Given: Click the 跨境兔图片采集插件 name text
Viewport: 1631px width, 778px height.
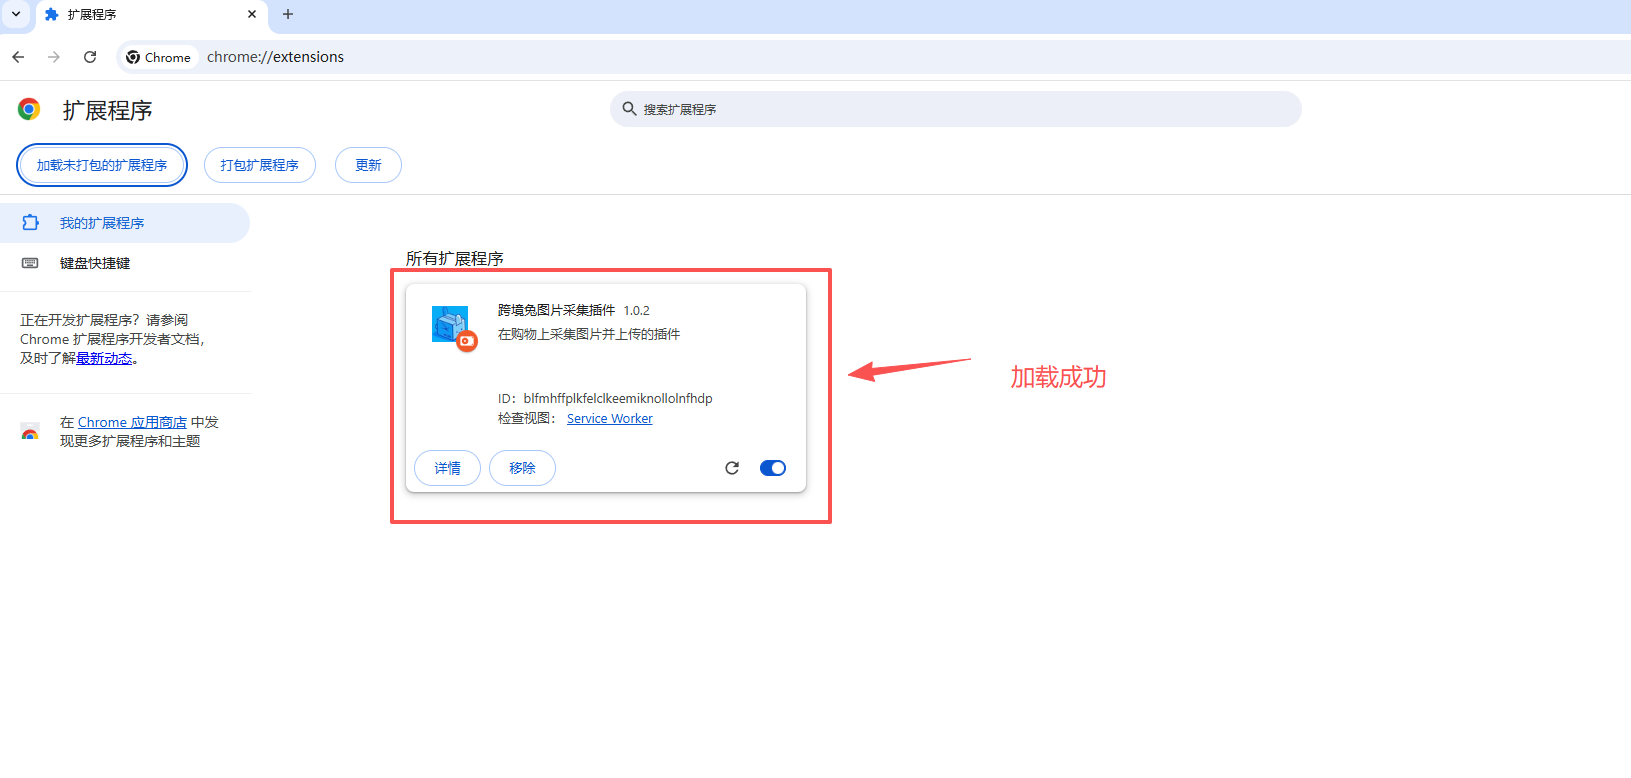Looking at the screenshot, I should [556, 310].
